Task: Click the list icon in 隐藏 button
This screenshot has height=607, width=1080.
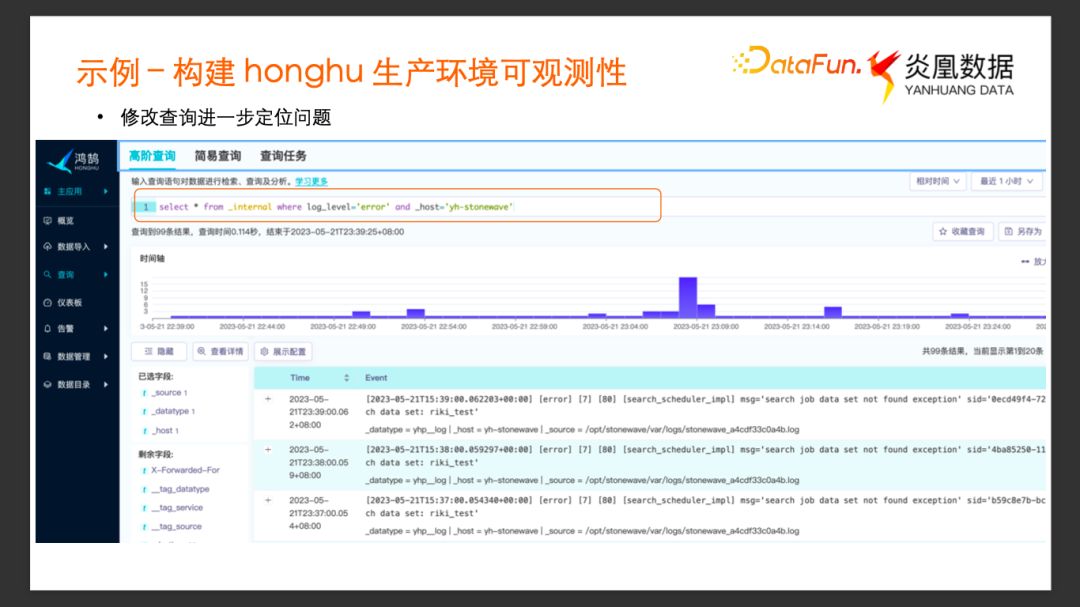Action: [148, 351]
